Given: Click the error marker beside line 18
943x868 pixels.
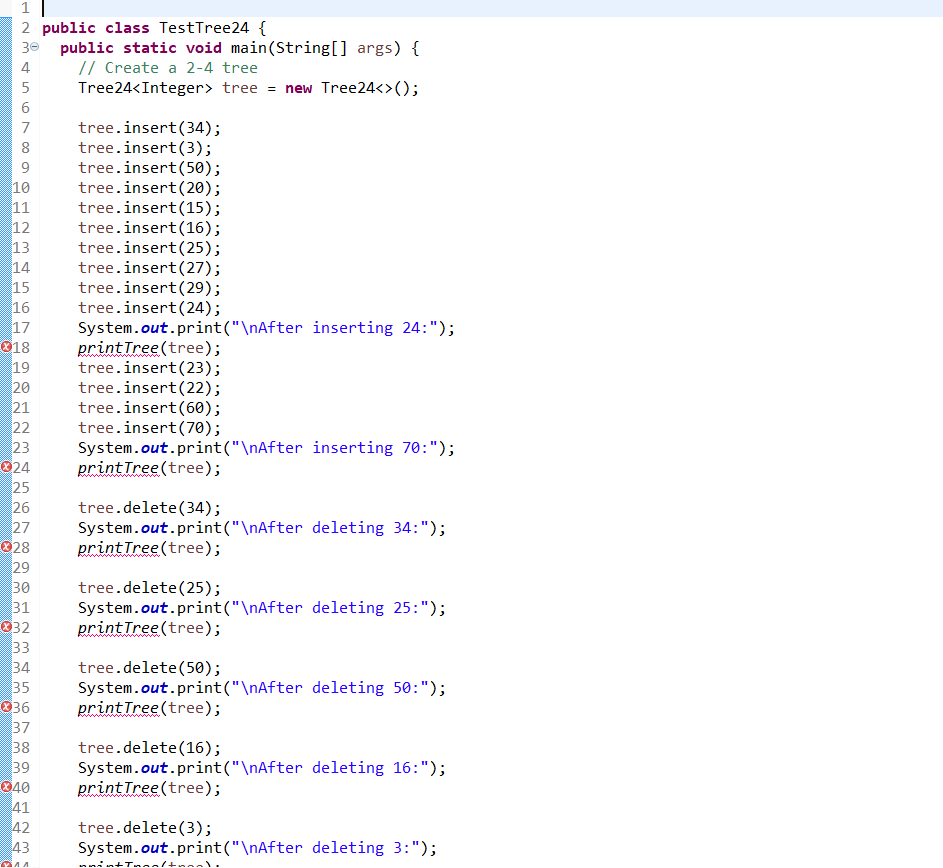Looking at the screenshot, I should click(8, 347).
